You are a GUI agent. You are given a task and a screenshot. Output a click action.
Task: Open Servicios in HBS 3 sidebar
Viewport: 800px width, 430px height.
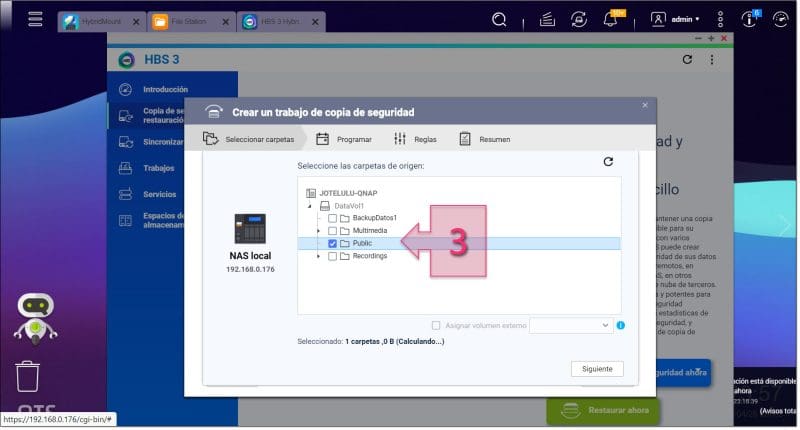point(172,194)
